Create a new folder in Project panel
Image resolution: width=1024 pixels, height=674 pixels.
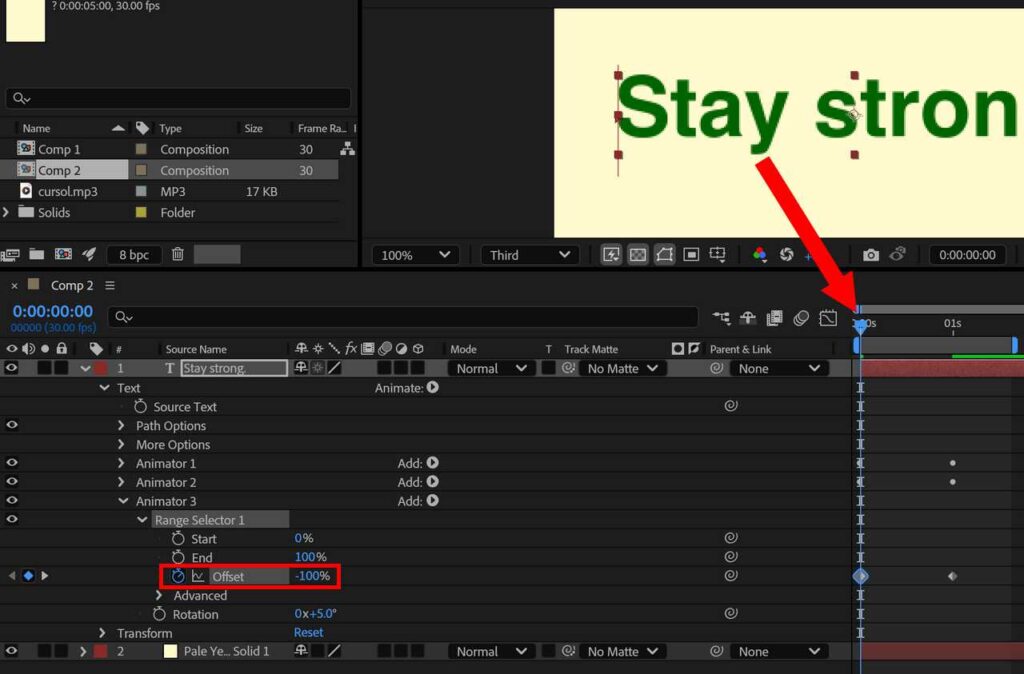pyautogui.click(x=37, y=254)
